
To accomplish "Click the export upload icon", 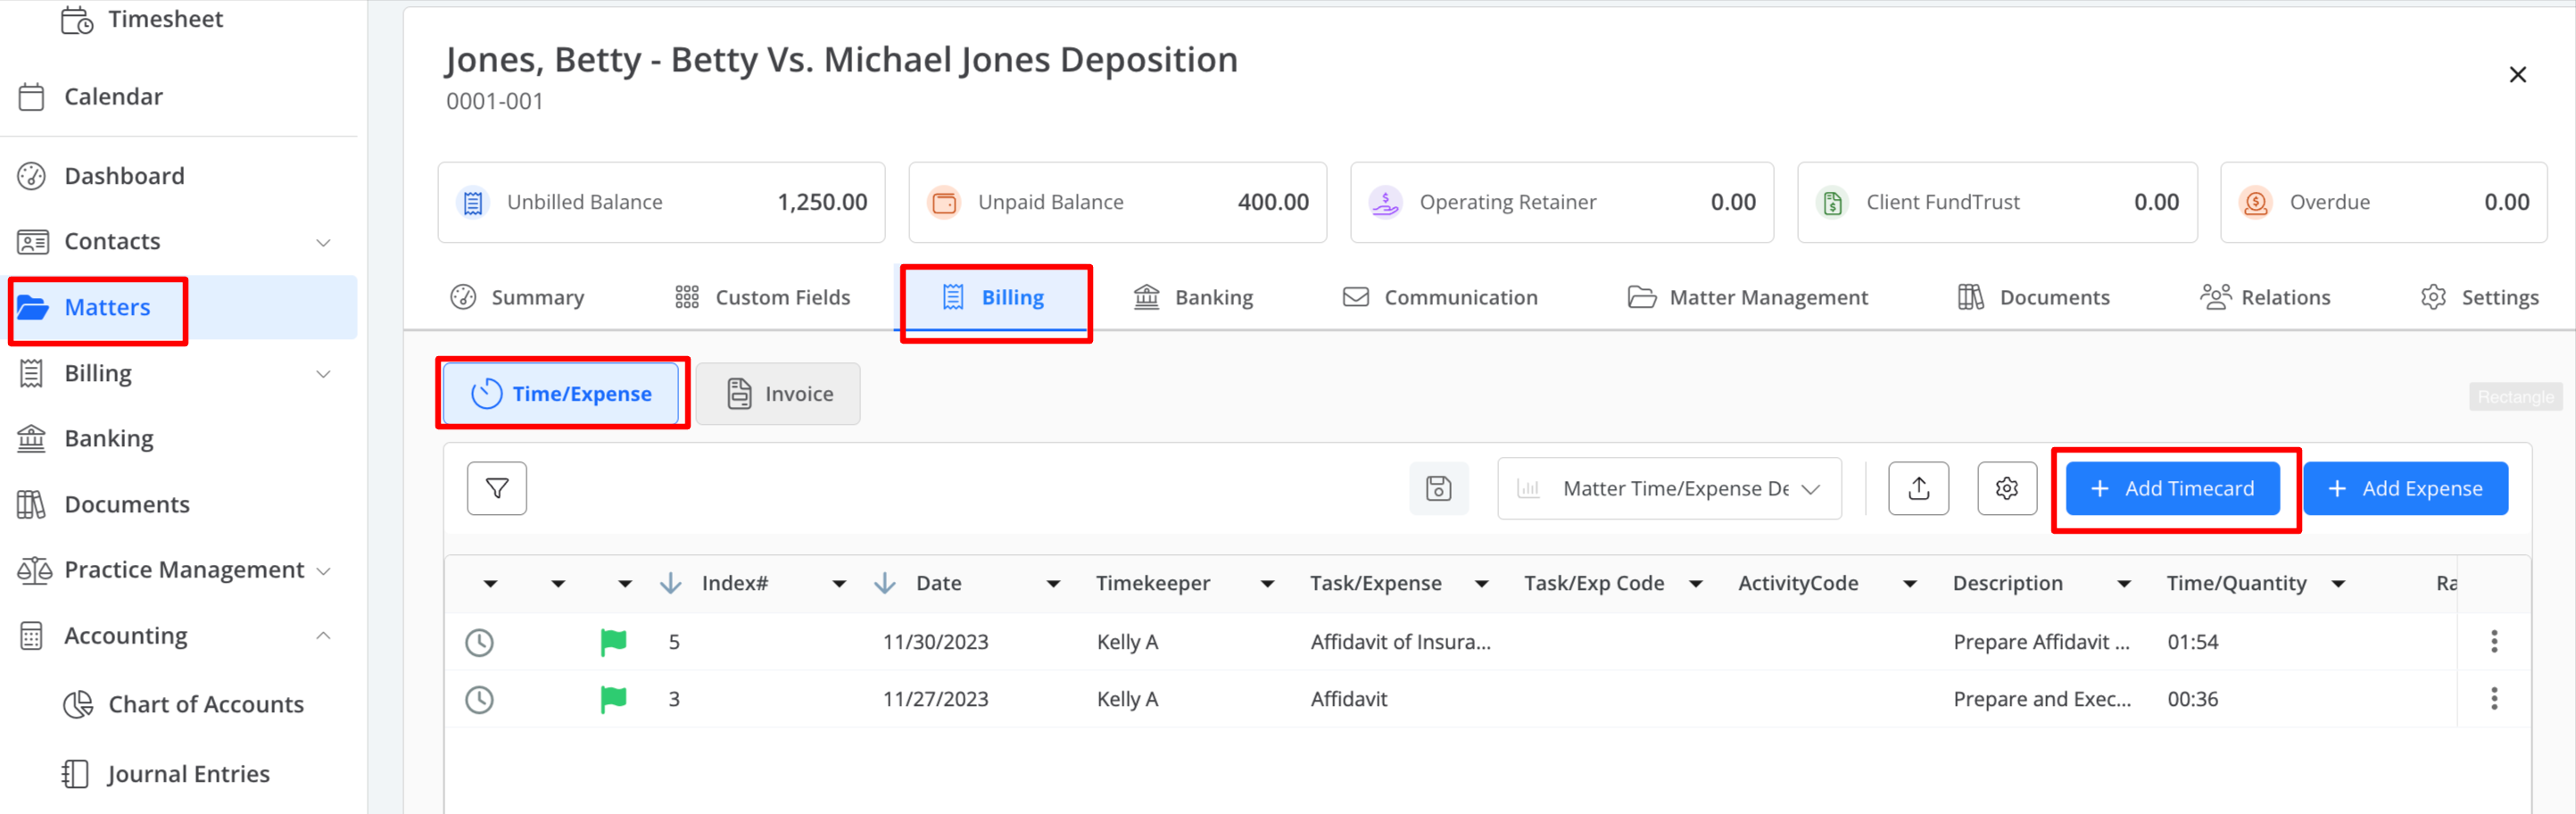I will click(x=1917, y=488).
